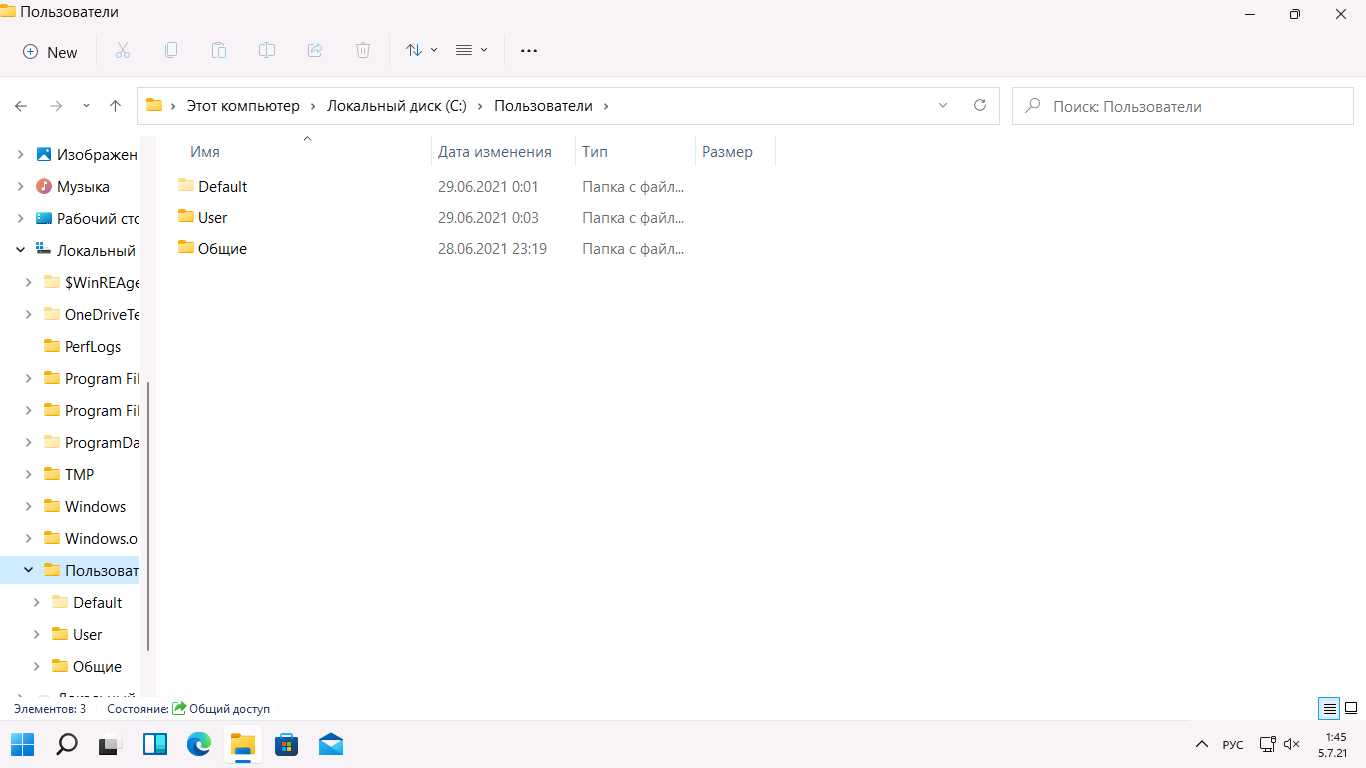This screenshot has height=768, width=1366.
Task: Click date 28.06.2021 23:19 cell
Action: click(x=492, y=249)
